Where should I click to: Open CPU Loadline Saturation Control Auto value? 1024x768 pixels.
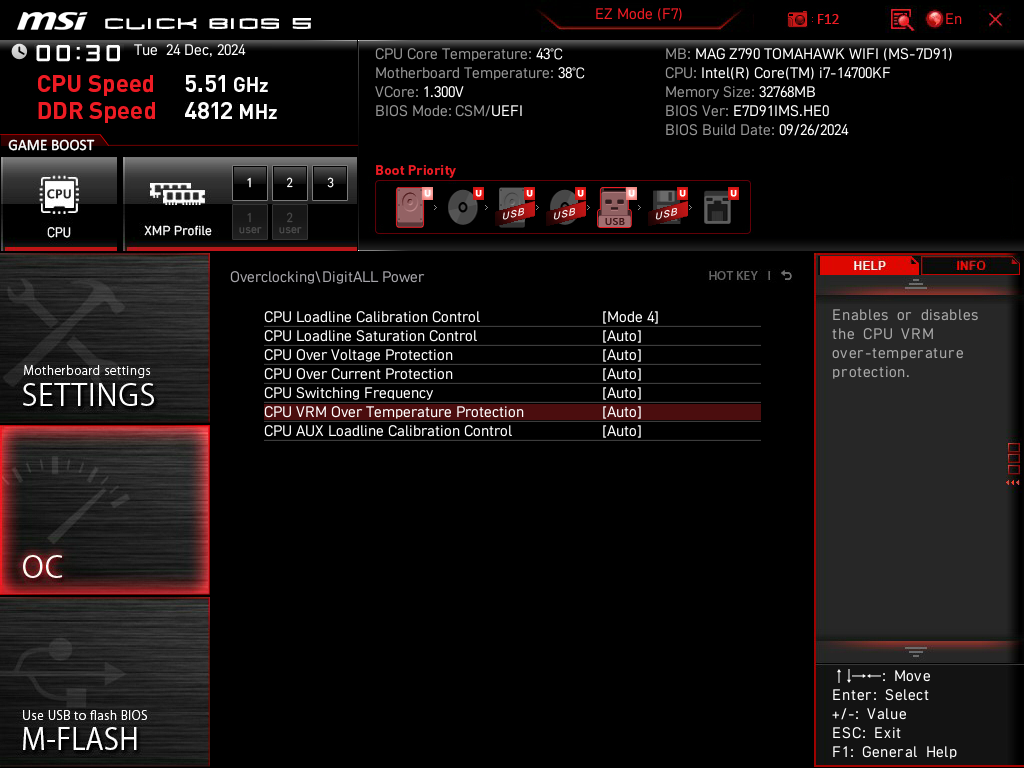(622, 336)
